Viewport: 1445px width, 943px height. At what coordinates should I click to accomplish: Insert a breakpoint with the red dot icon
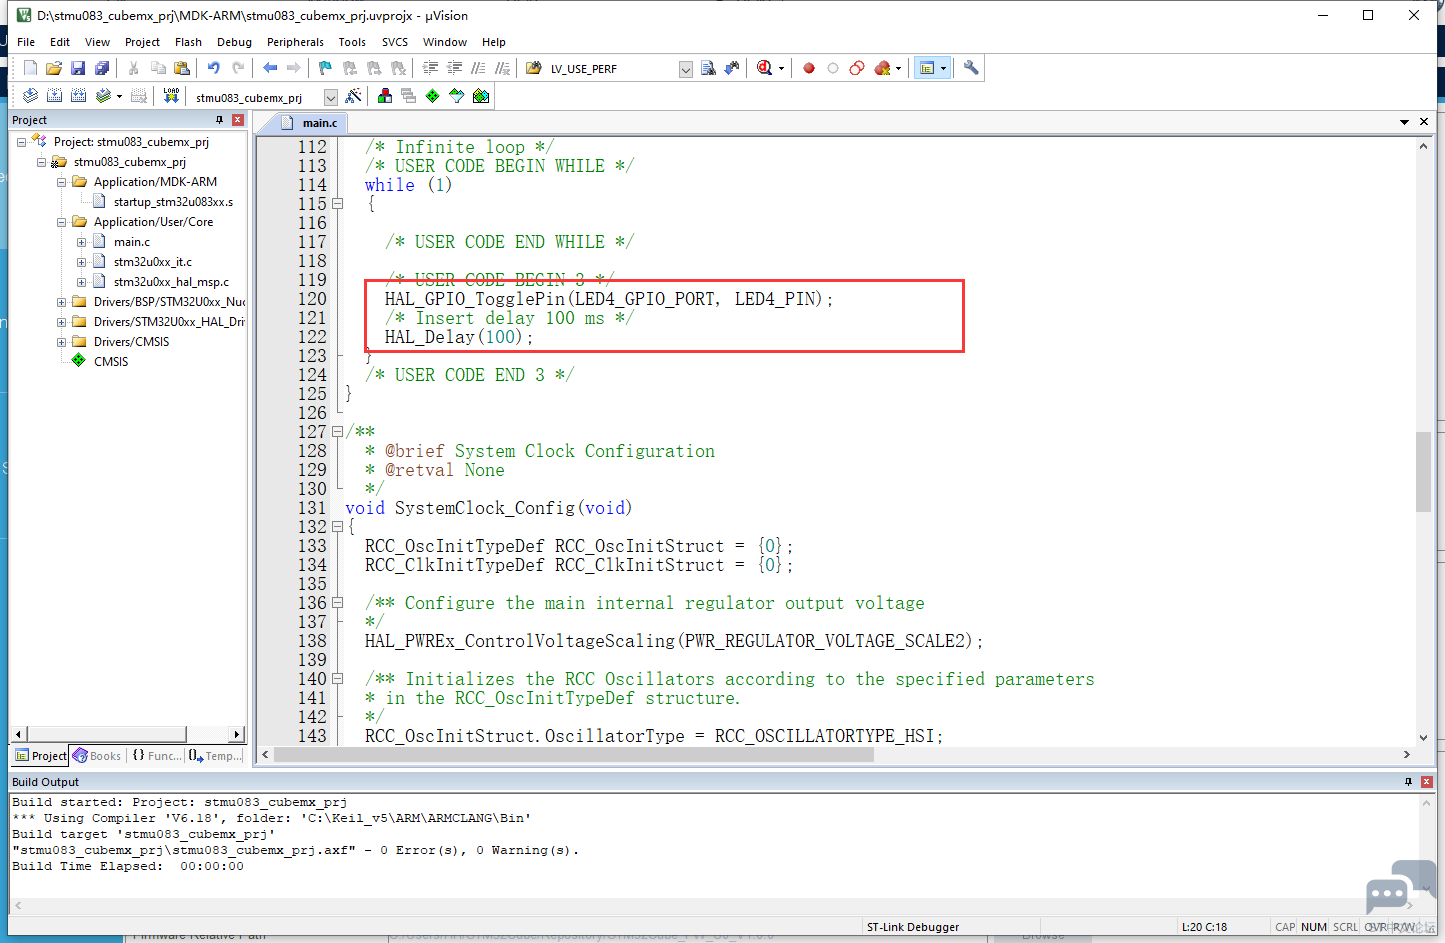click(809, 68)
